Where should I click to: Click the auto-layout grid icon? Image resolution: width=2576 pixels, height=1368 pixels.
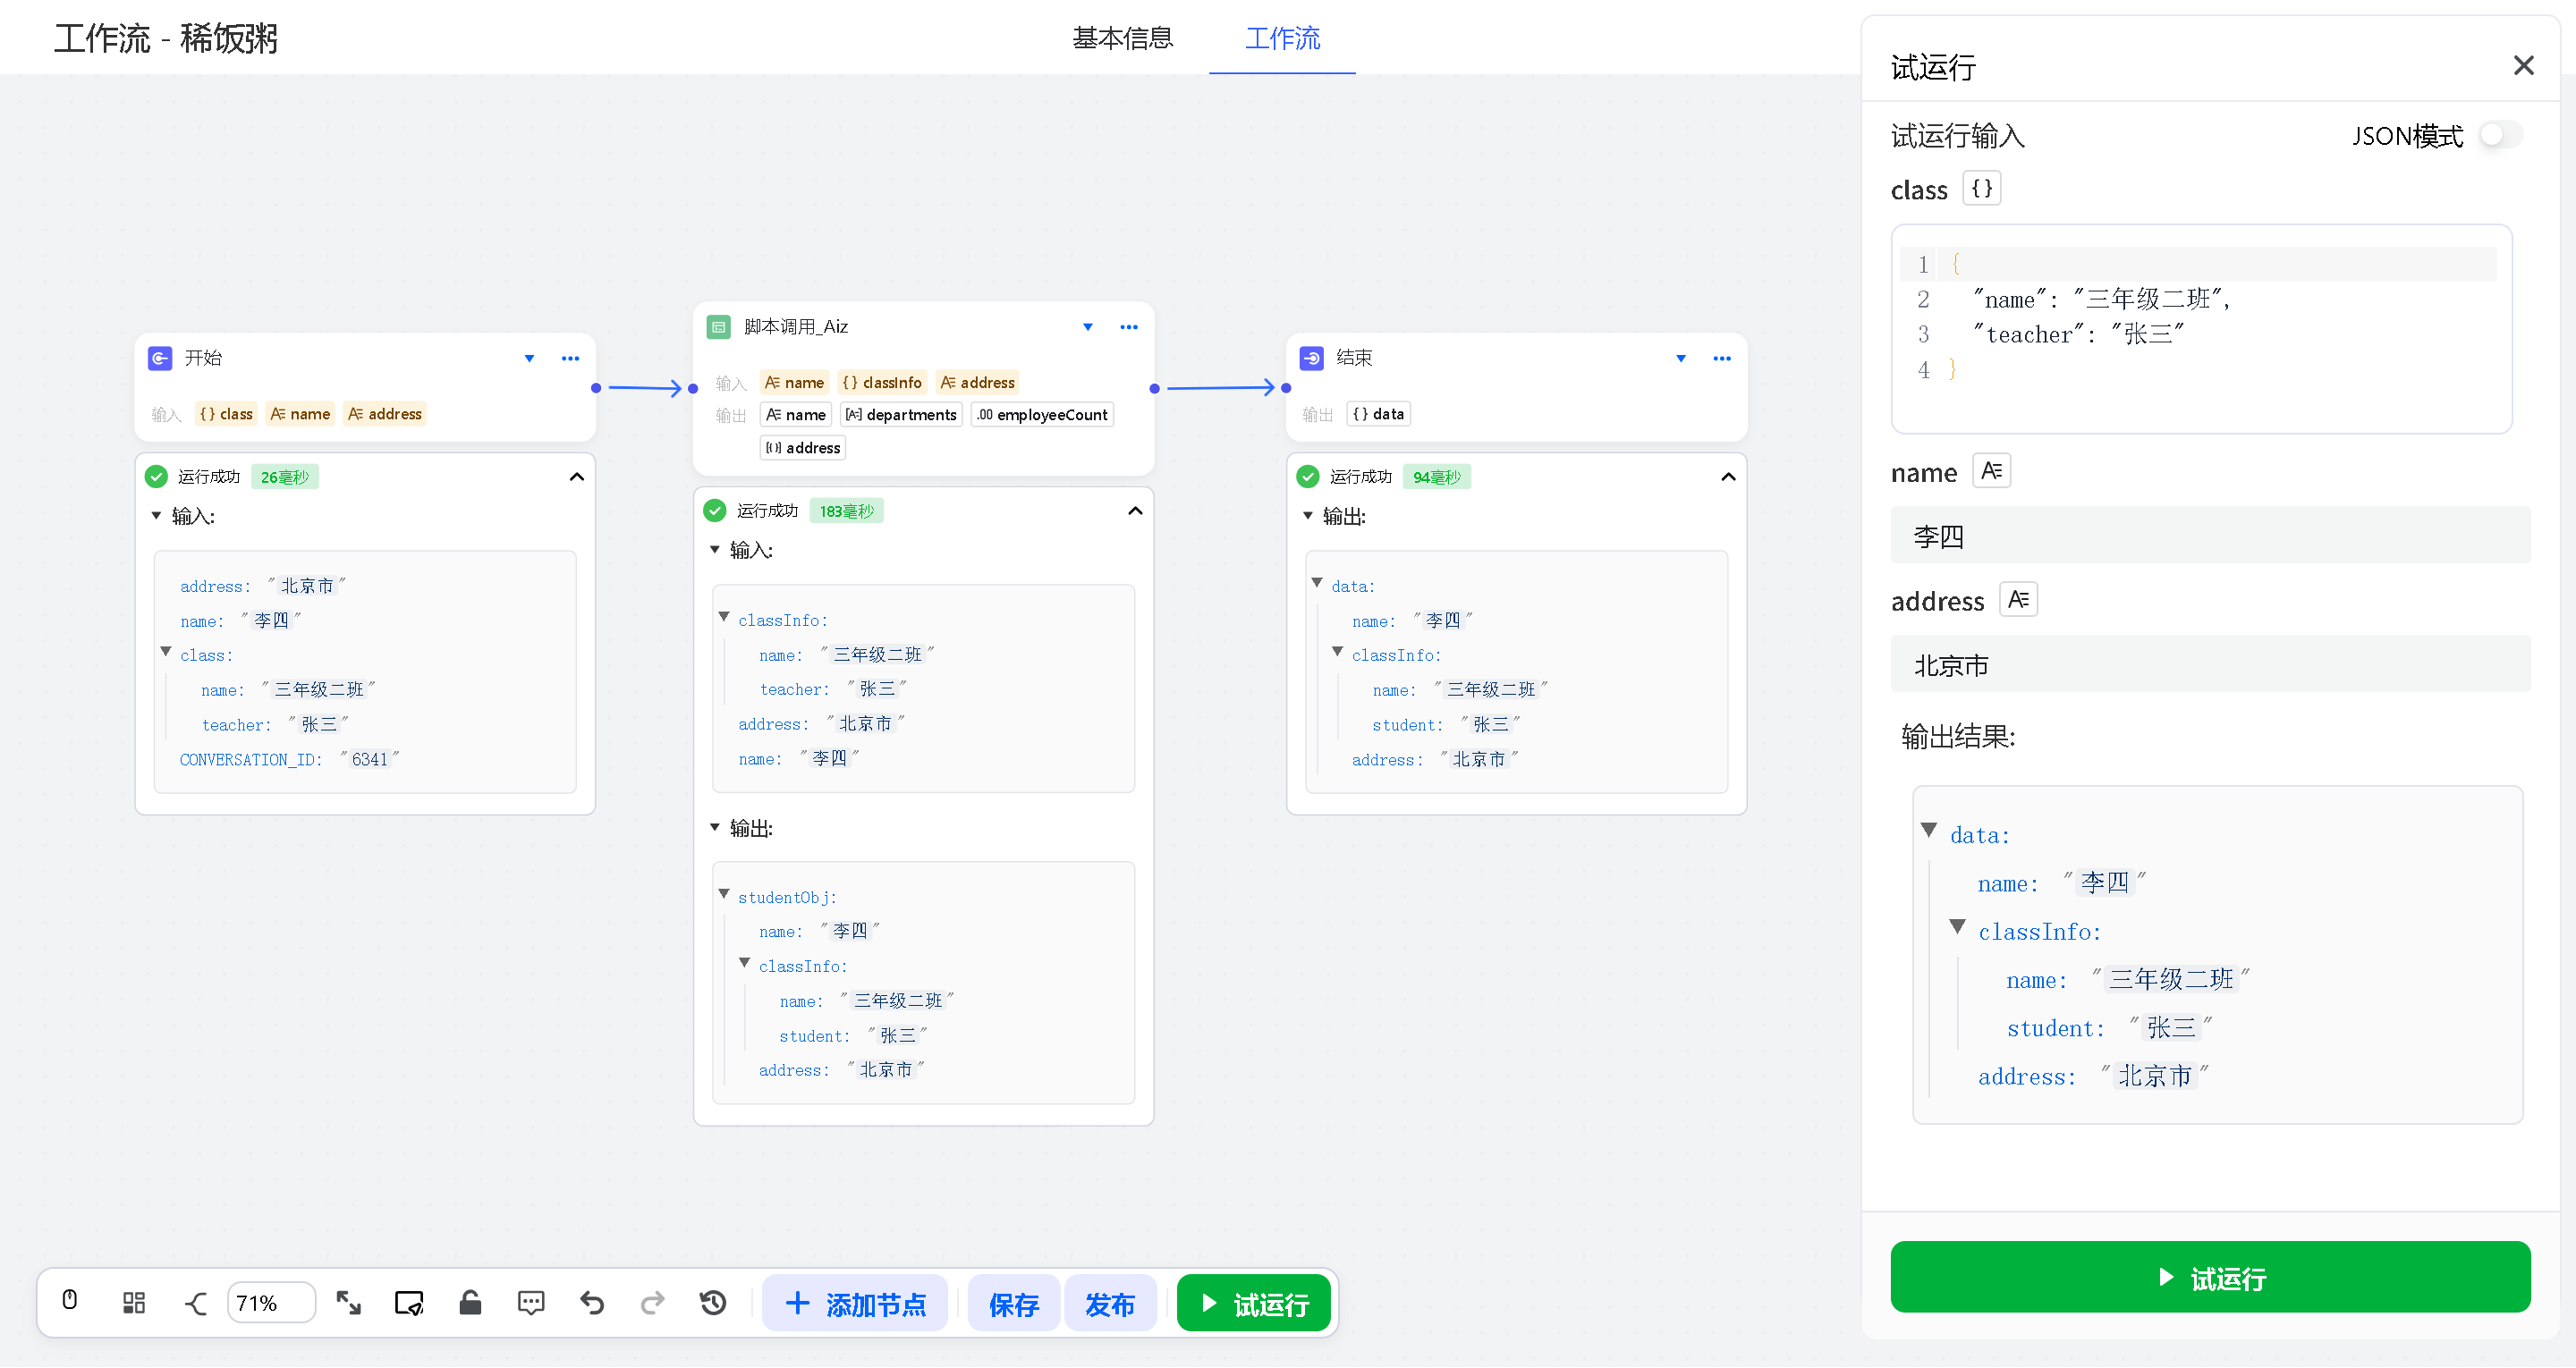[x=133, y=1302]
